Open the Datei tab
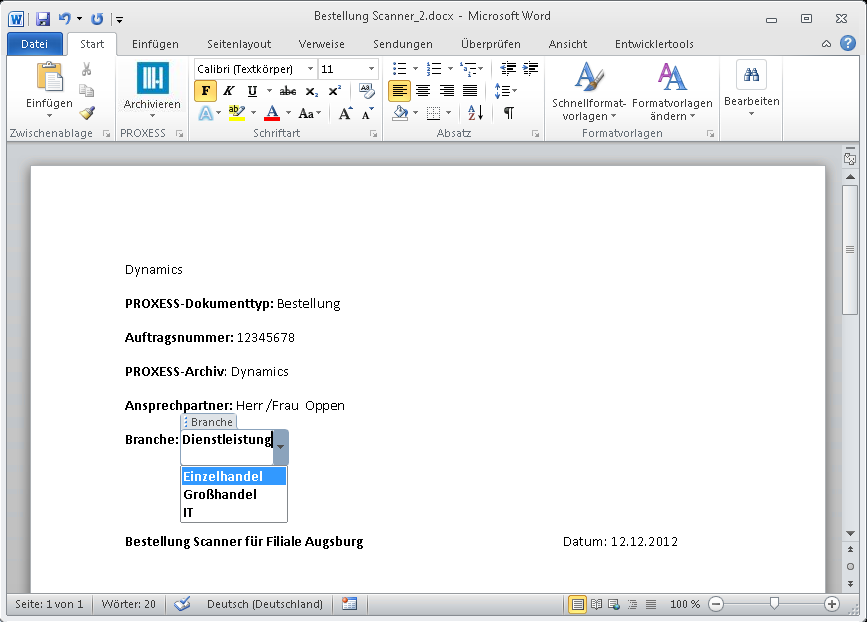Image resolution: width=867 pixels, height=622 pixels. click(34, 44)
